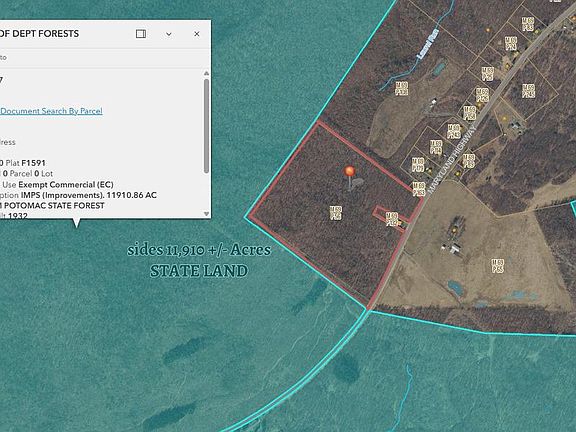Image resolution: width=576 pixels, height=432 pixels.
Task: Click parcel label in the small red driveway strip
Action: click(x=392, y=219)
